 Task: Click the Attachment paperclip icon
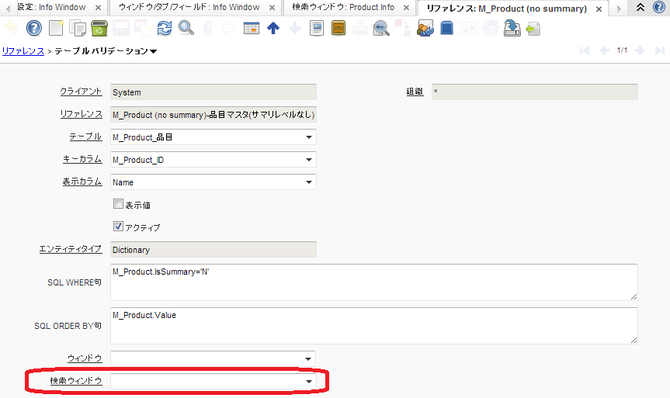208,29
